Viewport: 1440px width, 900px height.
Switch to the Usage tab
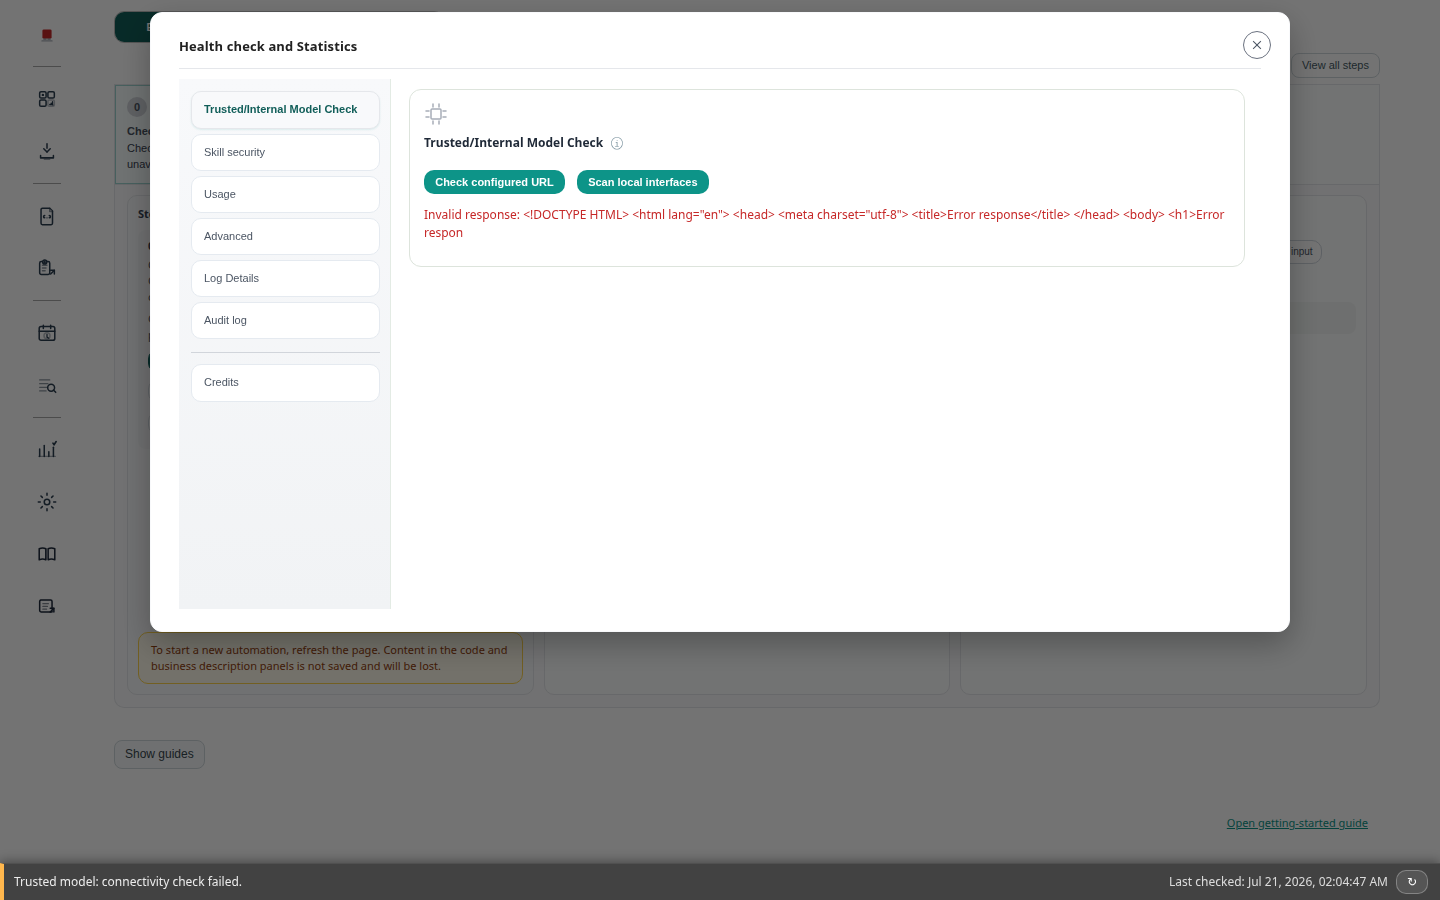[x=285, y=194]
